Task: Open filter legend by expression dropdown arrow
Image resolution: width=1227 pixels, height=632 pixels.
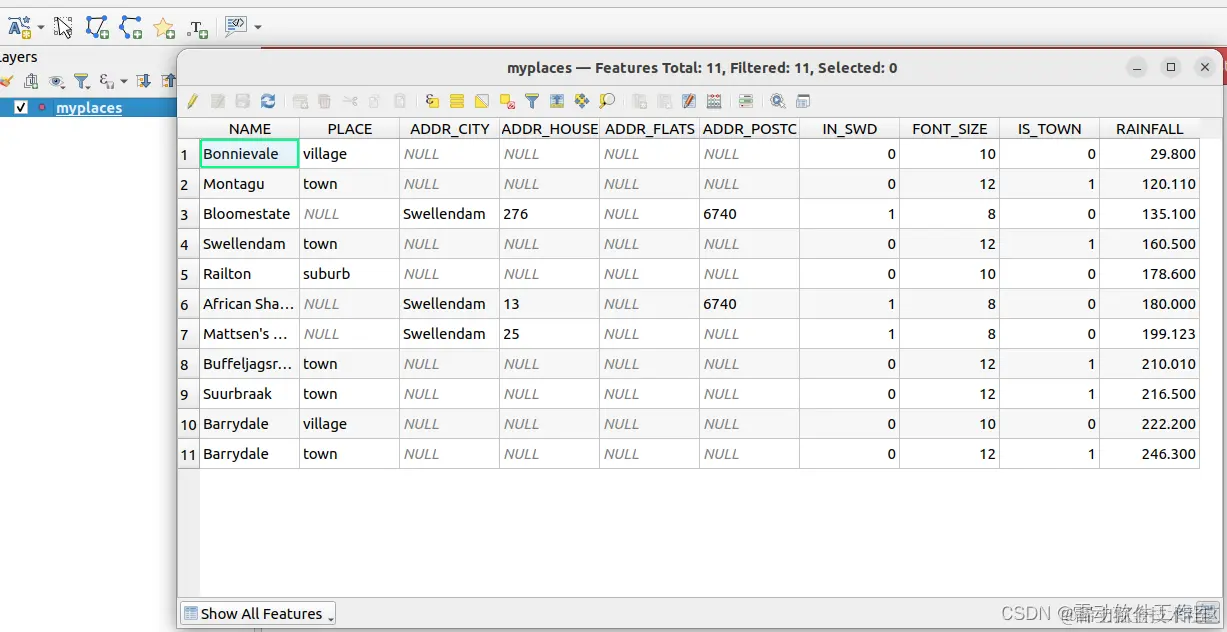Action: 124,81
